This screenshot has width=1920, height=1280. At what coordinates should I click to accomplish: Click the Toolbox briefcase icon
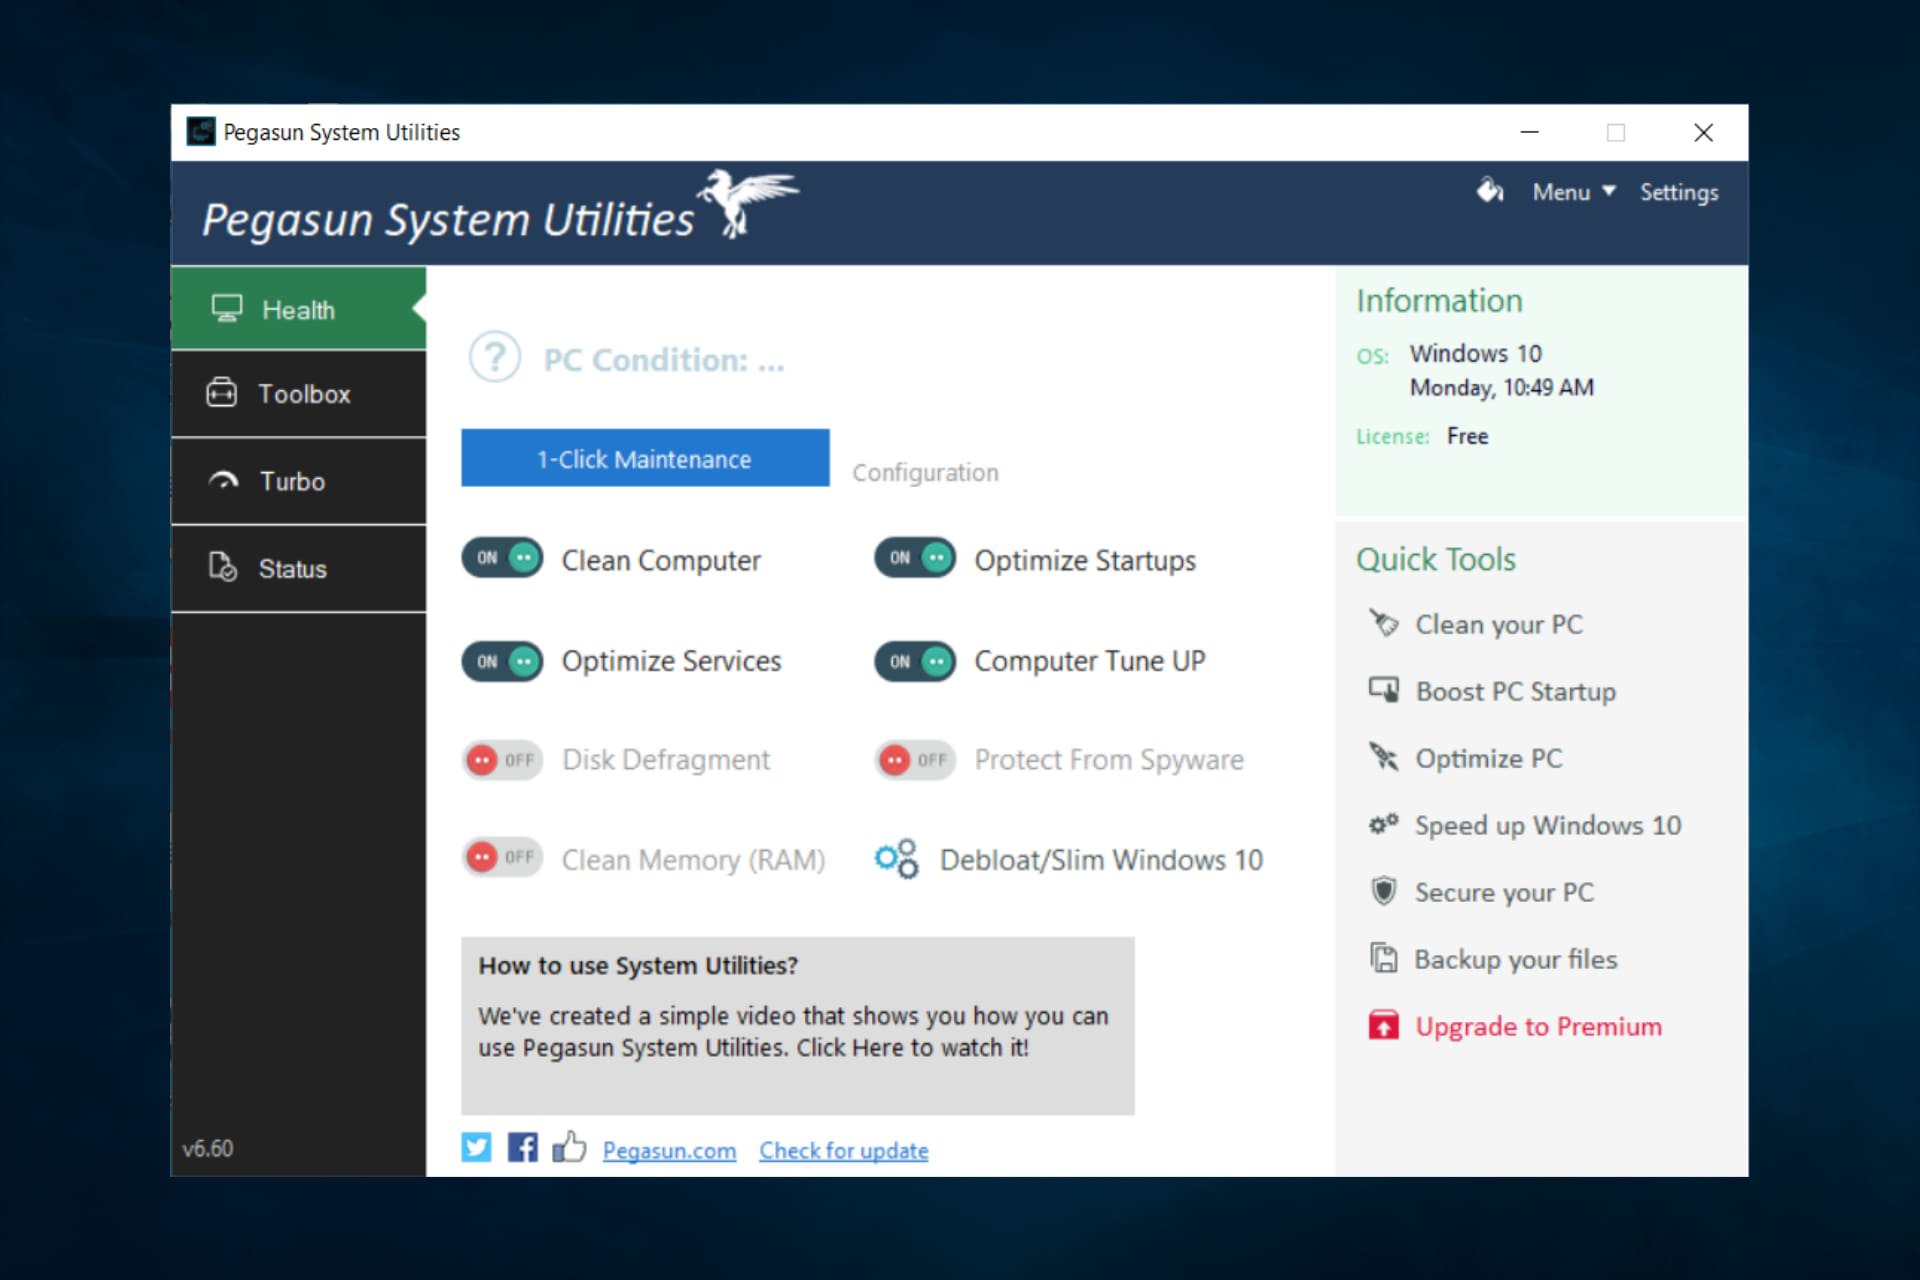click(222, 393)
